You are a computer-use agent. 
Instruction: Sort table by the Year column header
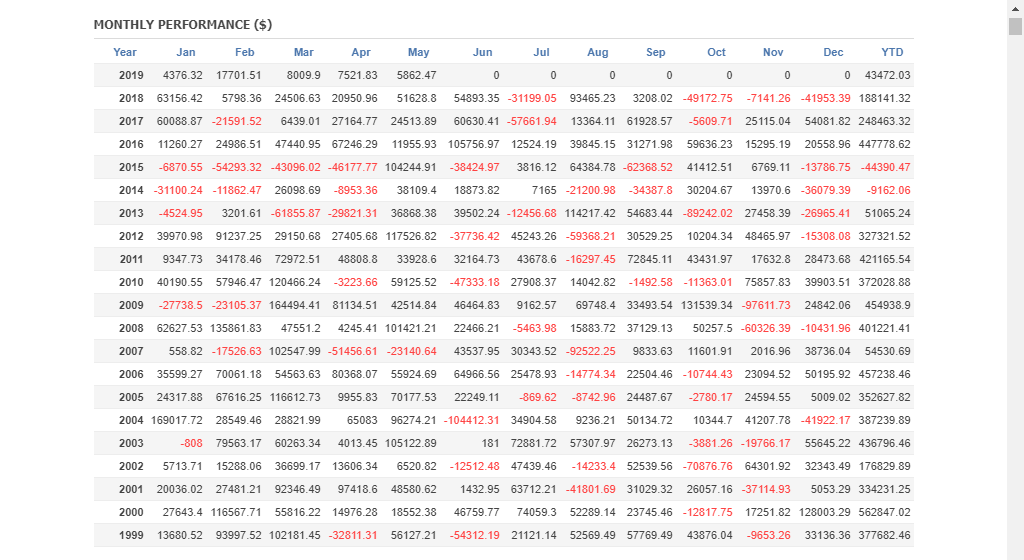point(125,52)
